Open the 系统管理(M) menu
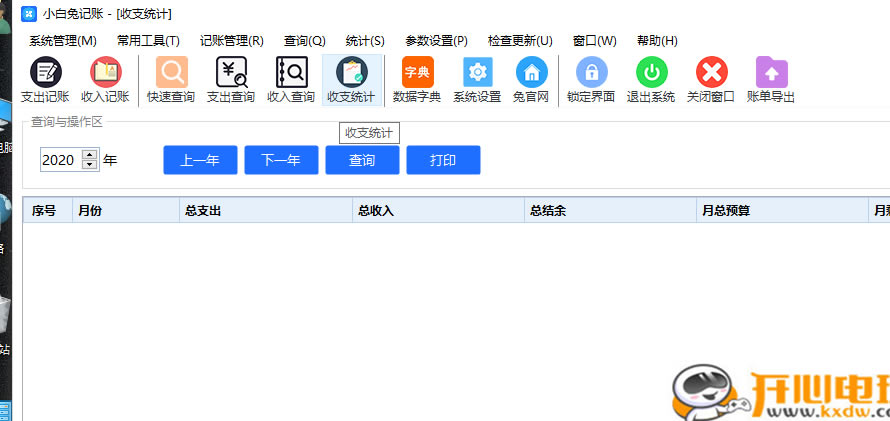The height and width of the screenshot is (421, 890). coord(63,41)
